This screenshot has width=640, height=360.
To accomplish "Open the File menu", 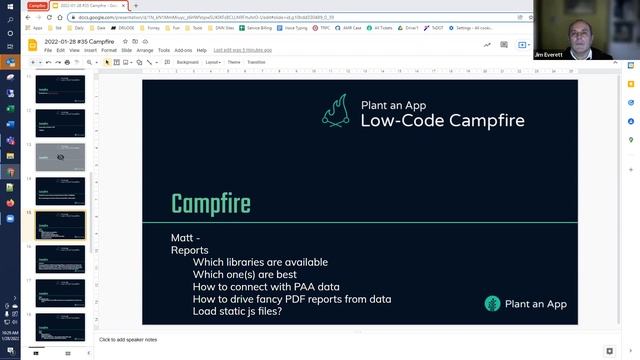I will [48, 50].
